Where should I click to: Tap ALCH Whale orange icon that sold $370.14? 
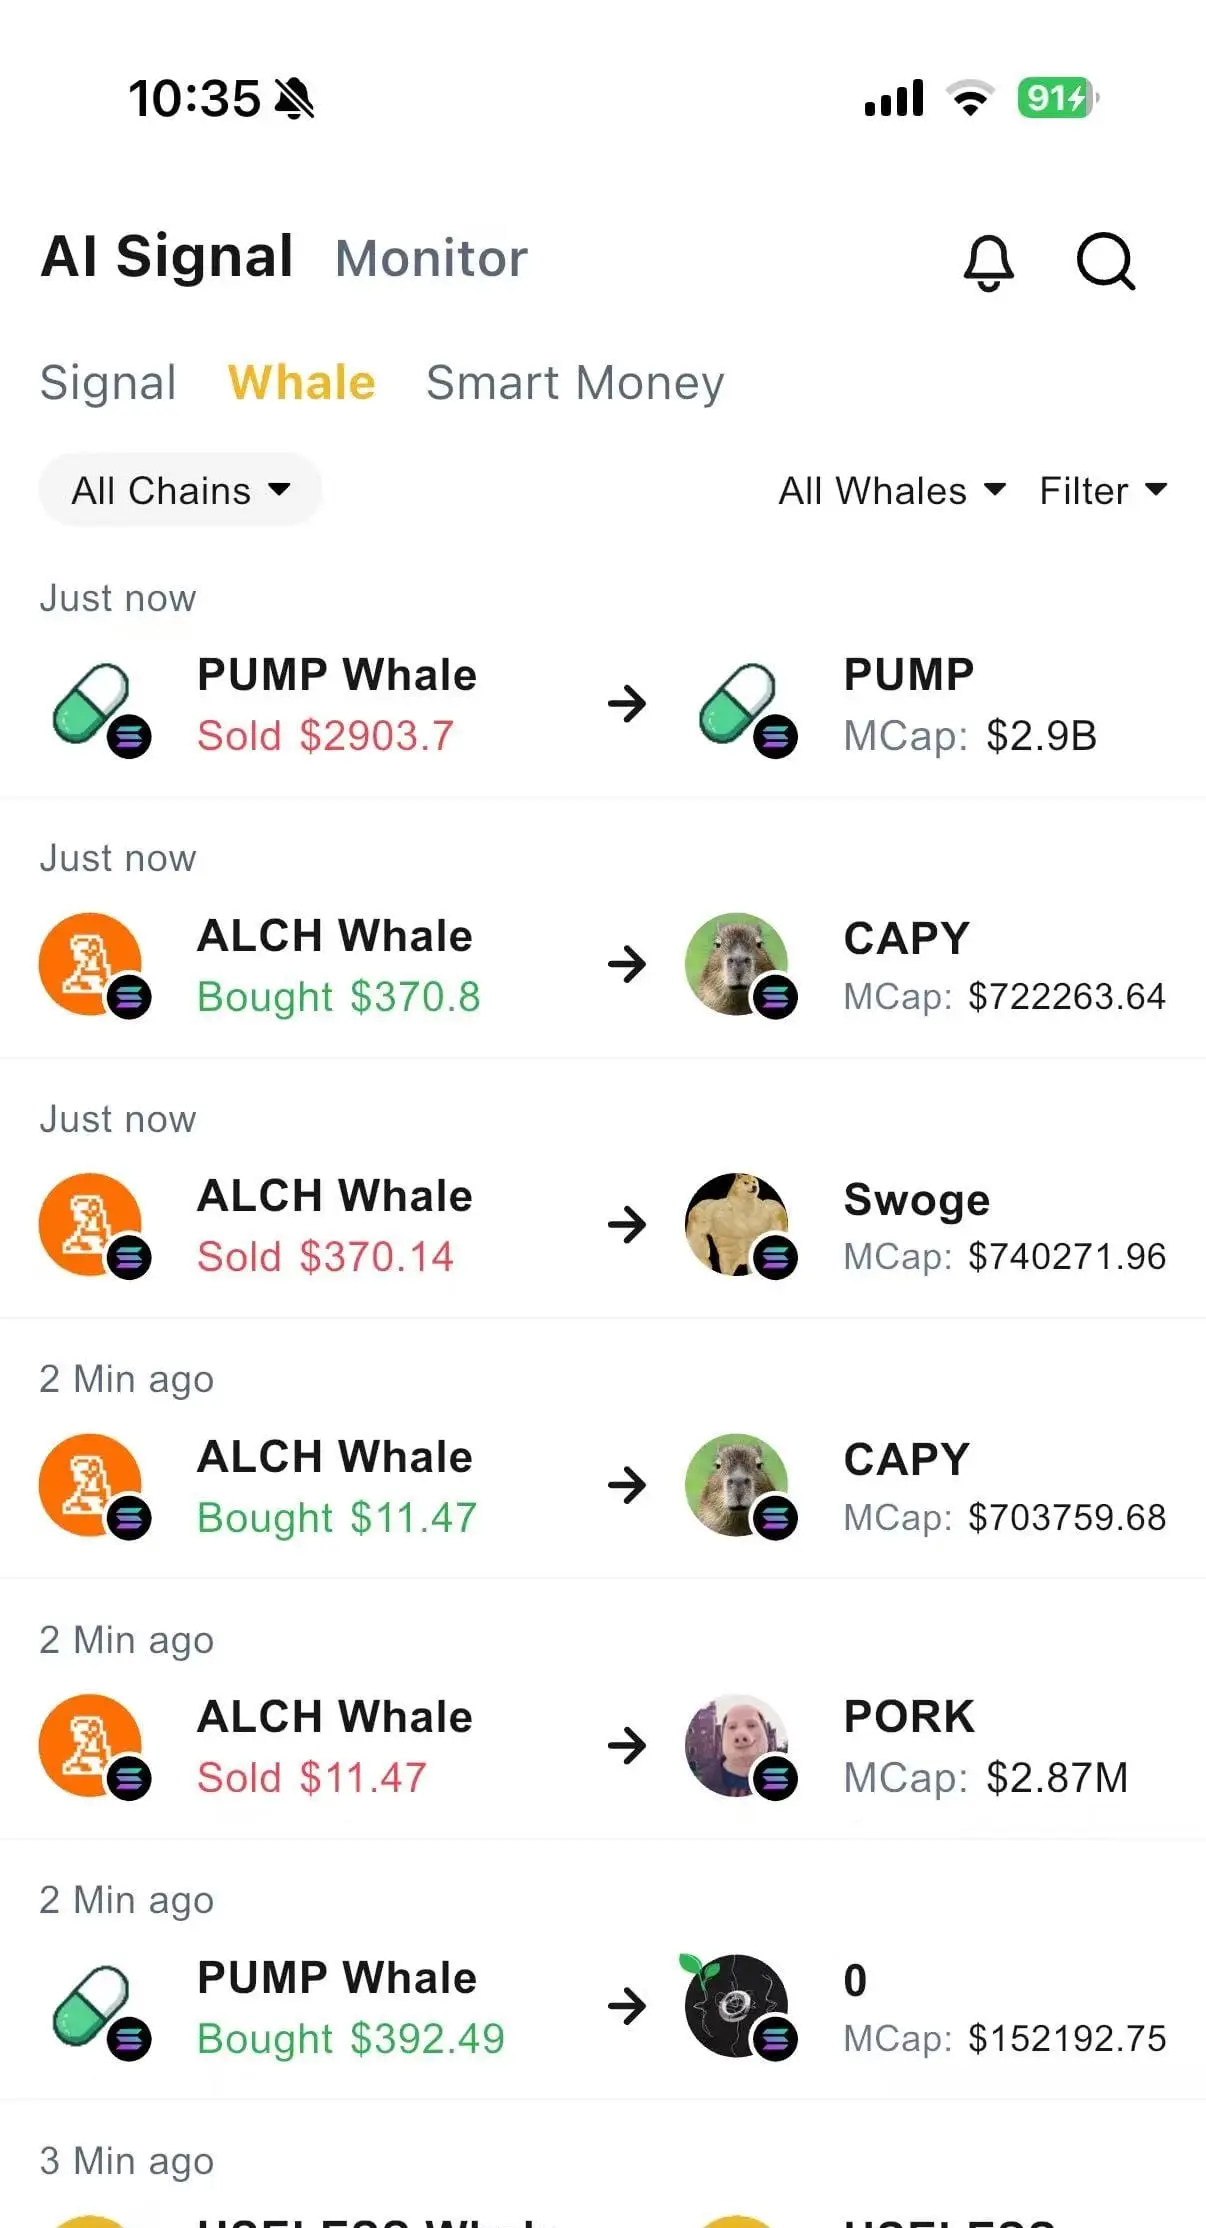(x=95, y=1225)
